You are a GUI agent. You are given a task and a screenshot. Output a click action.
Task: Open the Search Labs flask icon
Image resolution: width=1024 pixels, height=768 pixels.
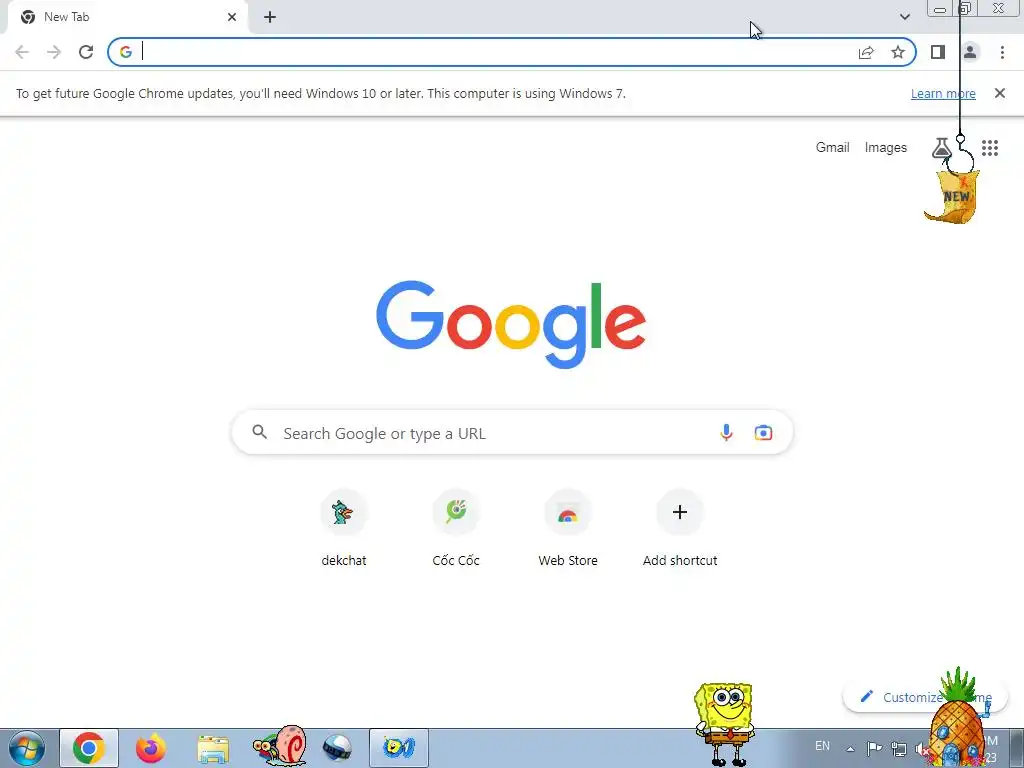pos(941,148)
